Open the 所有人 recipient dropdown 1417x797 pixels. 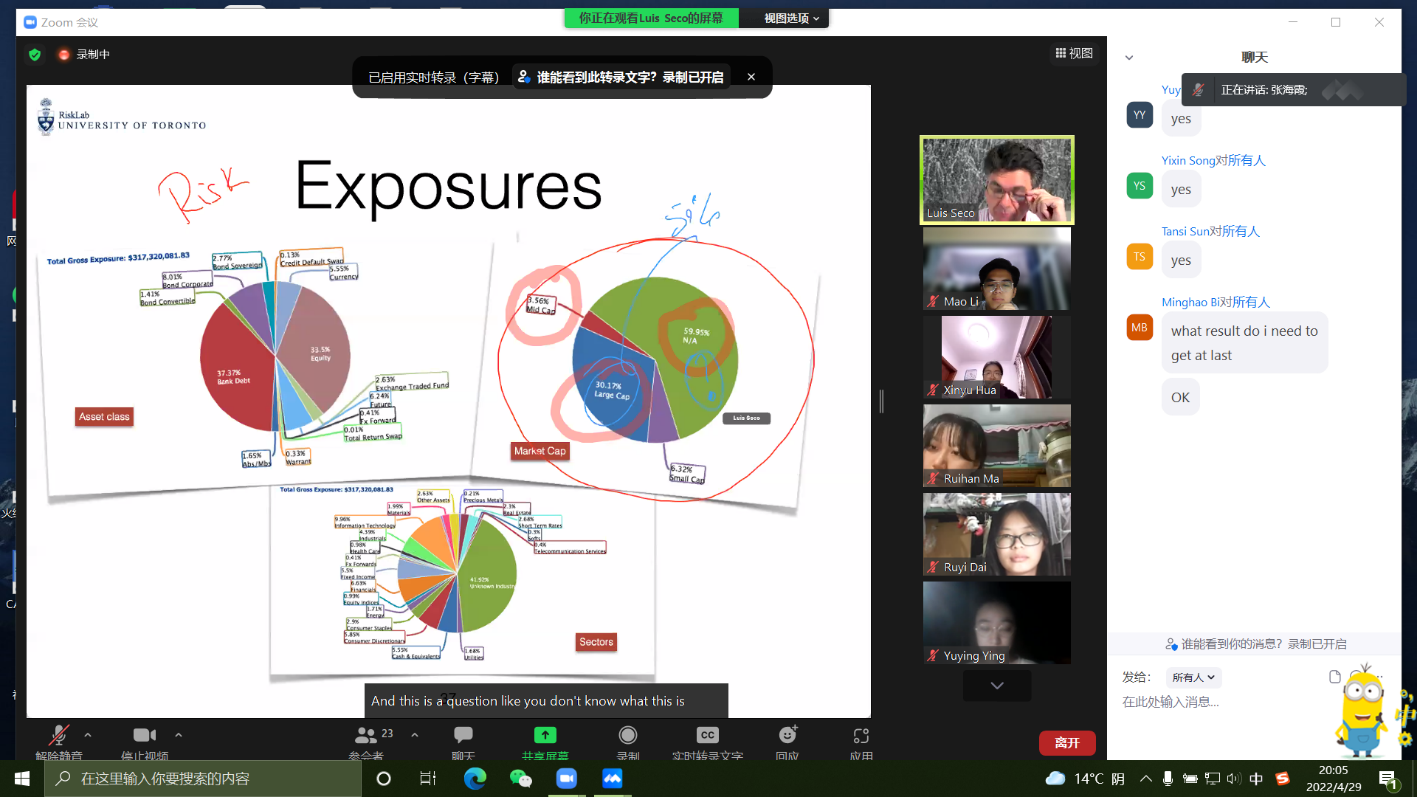[x=1193, y=677]
